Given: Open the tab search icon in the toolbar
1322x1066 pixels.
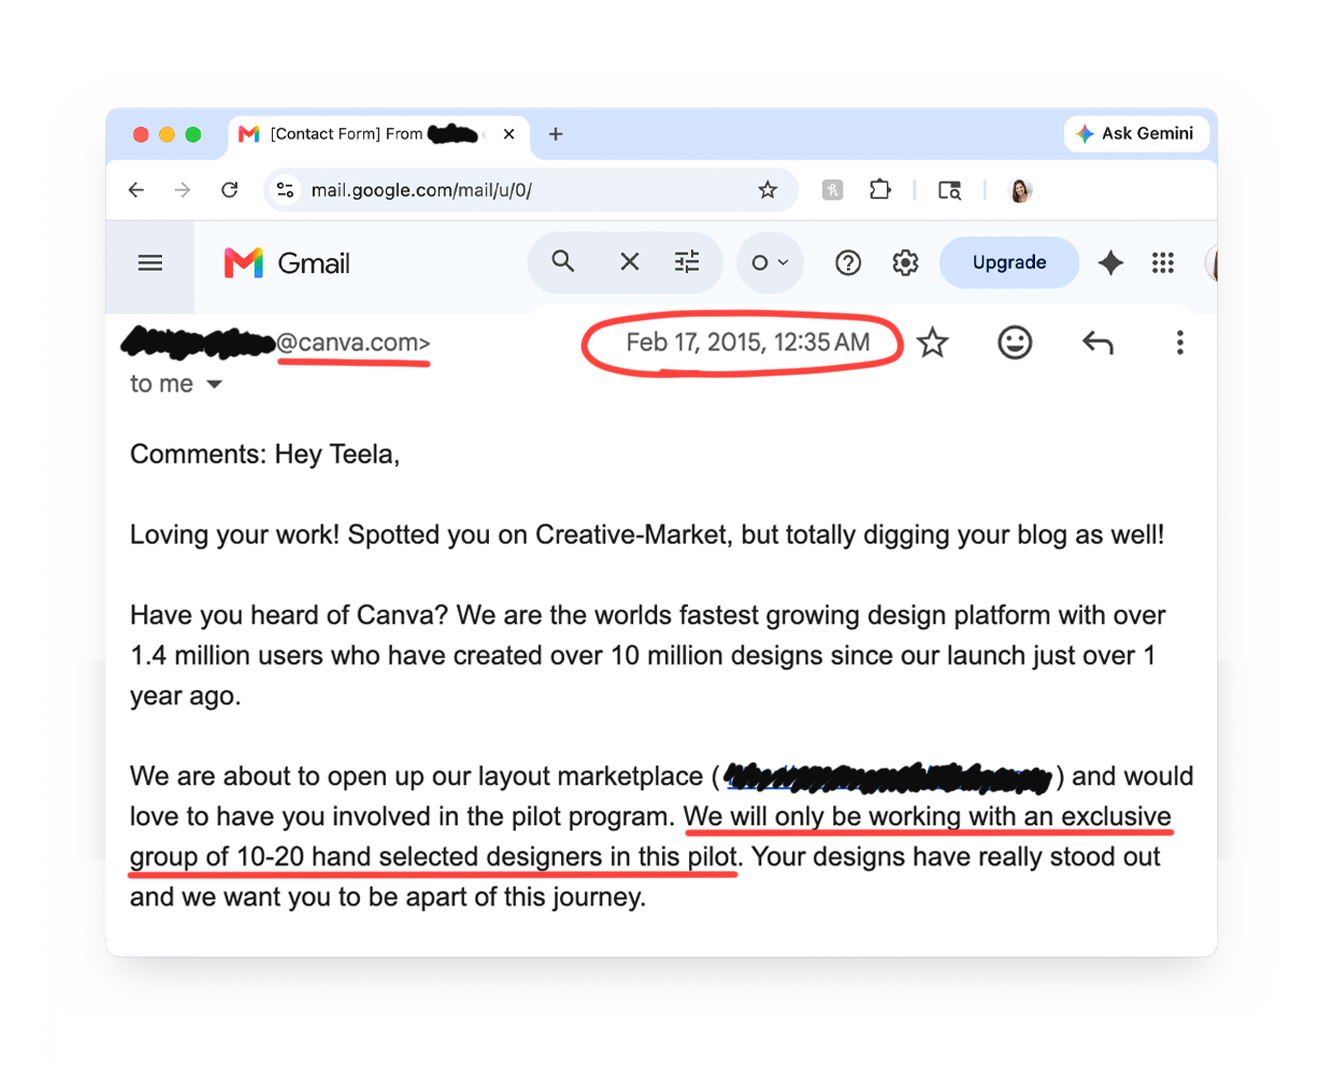Looking at the screenshot, I should tap(949, 190).
